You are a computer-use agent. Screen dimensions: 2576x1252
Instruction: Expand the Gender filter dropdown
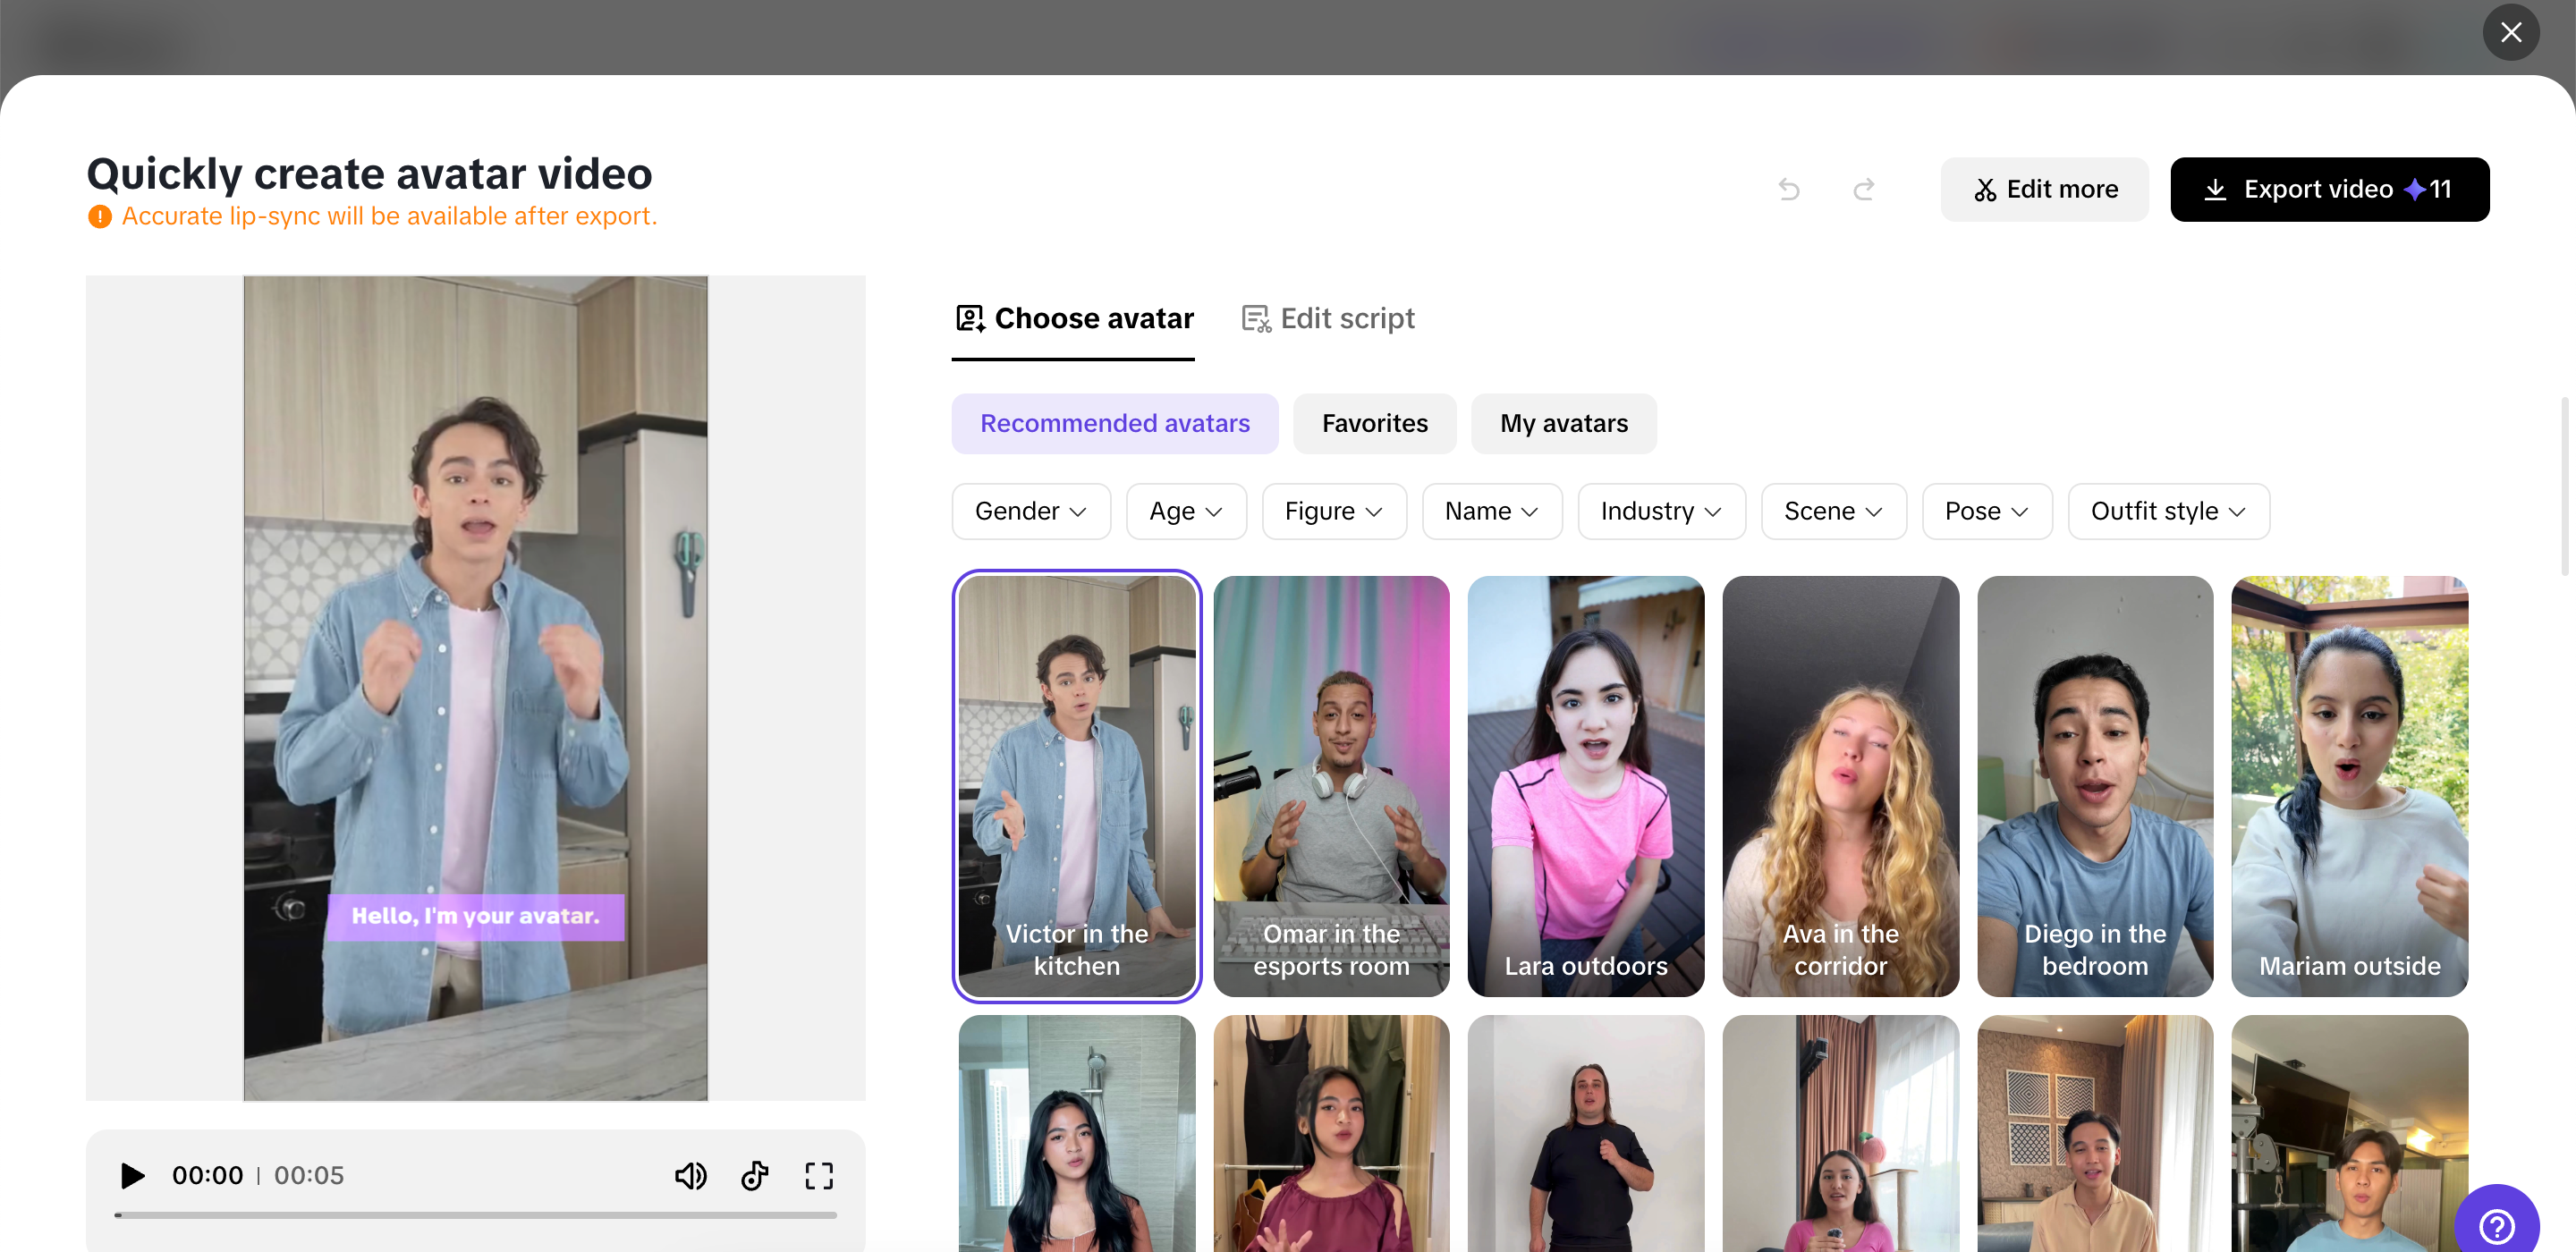click(x=1030, y=511)
